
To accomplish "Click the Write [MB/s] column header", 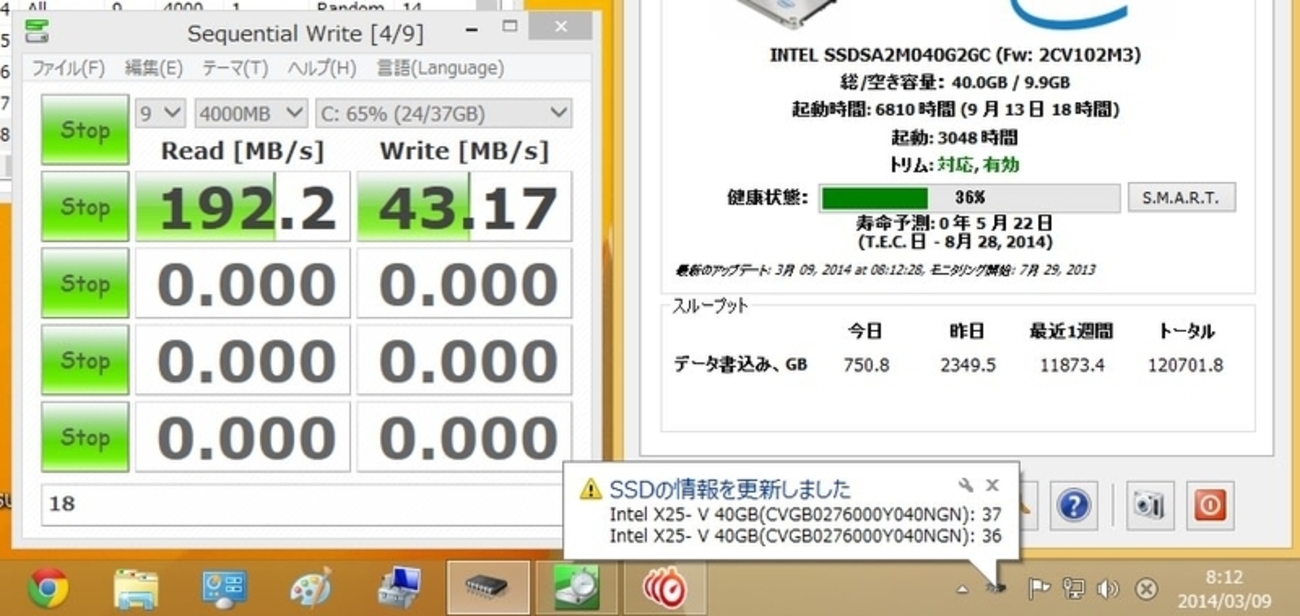I will coord(465,151).
